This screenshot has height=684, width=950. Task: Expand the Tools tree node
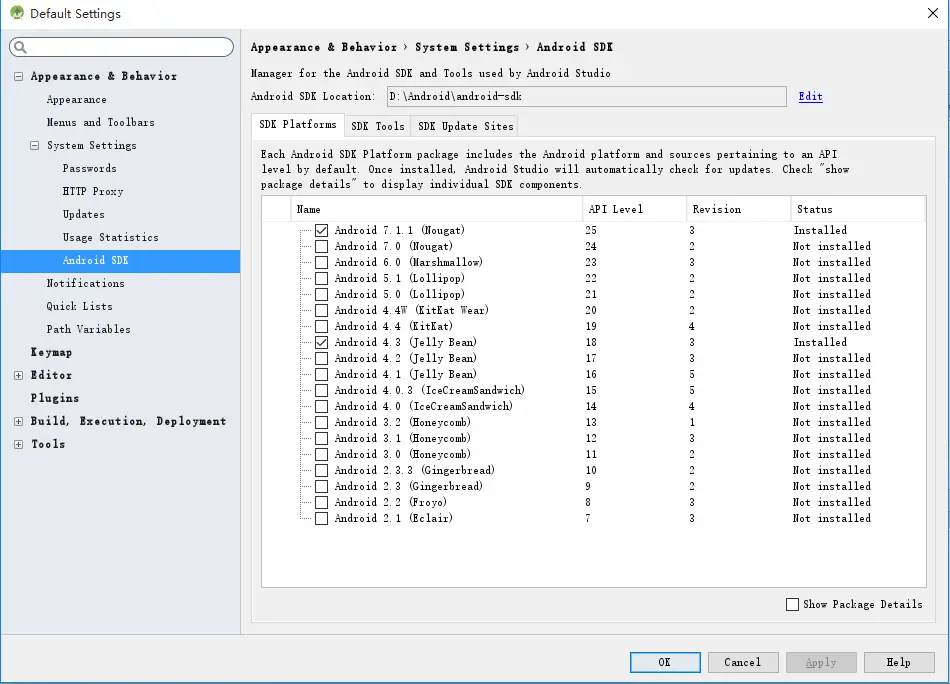(19, 444)
